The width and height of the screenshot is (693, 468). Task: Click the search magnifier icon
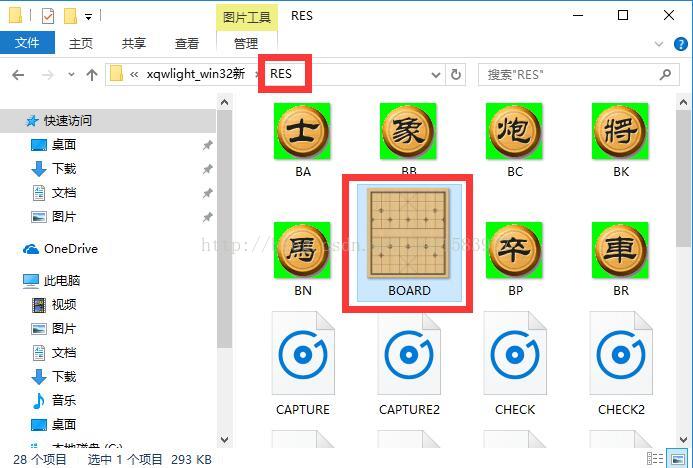[x=665, y=74]
